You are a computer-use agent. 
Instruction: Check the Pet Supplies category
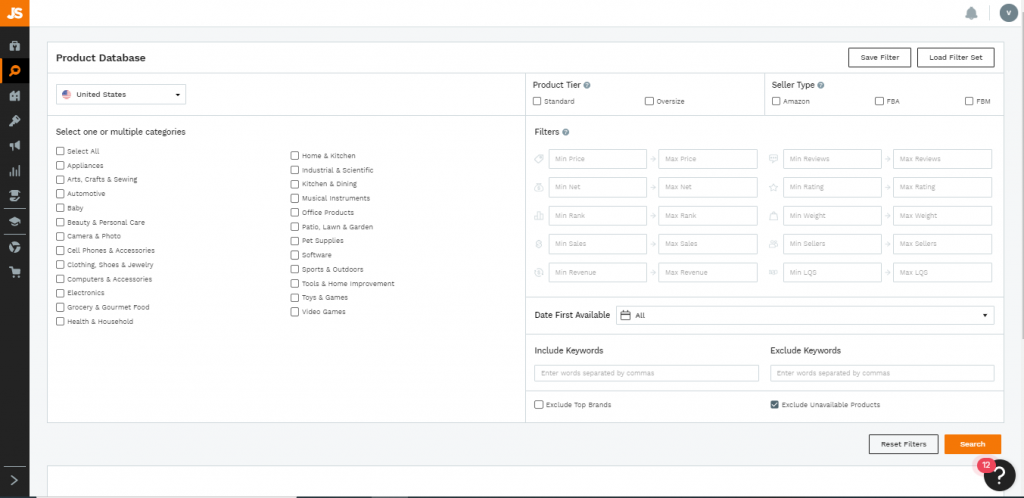tap(295, 241)
